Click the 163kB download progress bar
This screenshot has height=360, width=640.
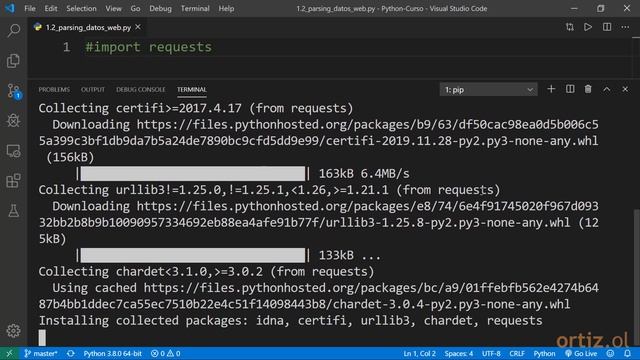click(x=193, y=173)
